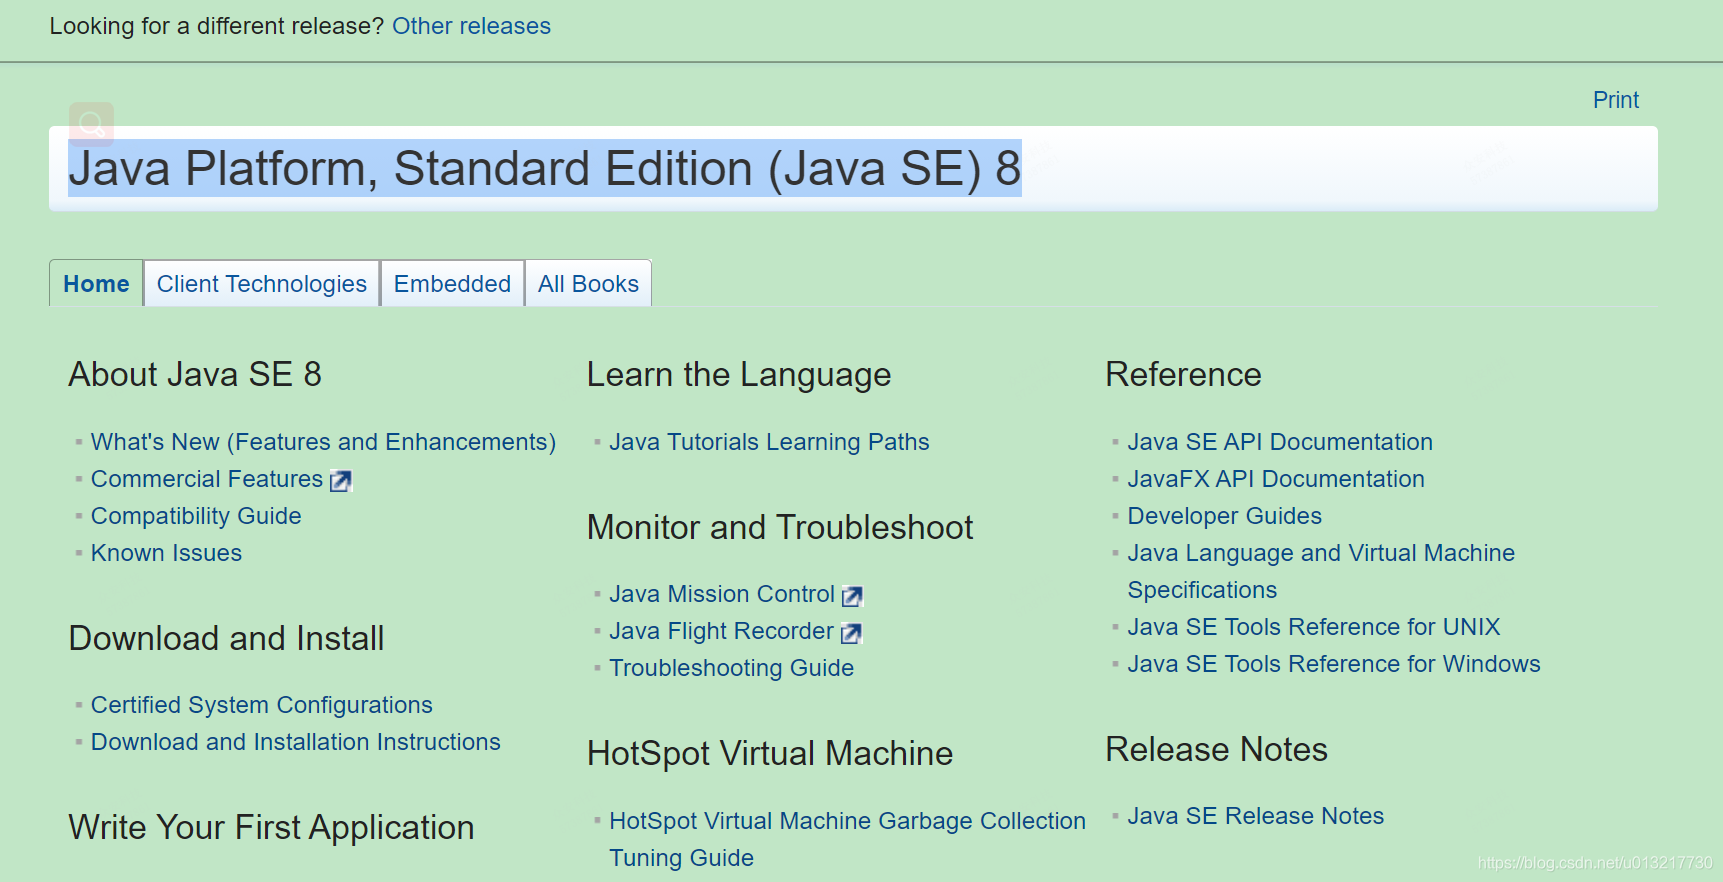Click external-link icon beside Java Flight Recorder
Viewport: 1723px width, 882px height.
(851, 633)
